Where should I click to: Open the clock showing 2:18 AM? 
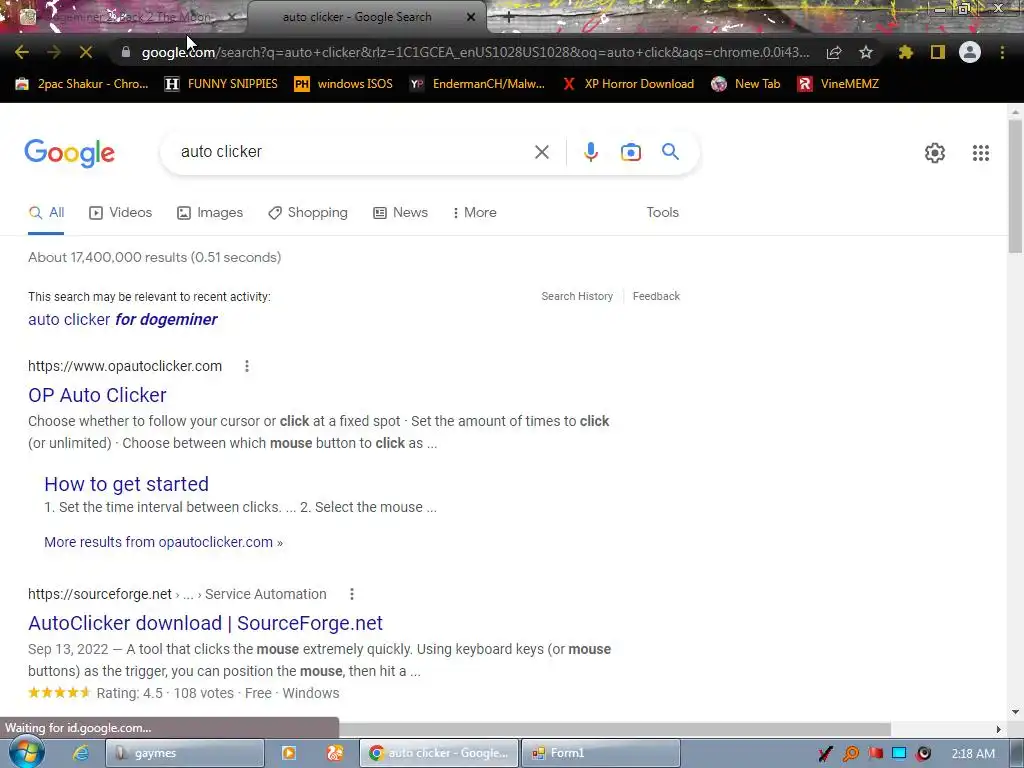click(x=973, y=754)
